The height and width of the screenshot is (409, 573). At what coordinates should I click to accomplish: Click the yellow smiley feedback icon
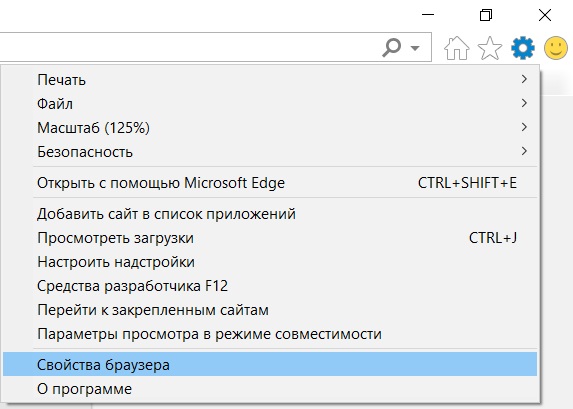tap(556, 48)
